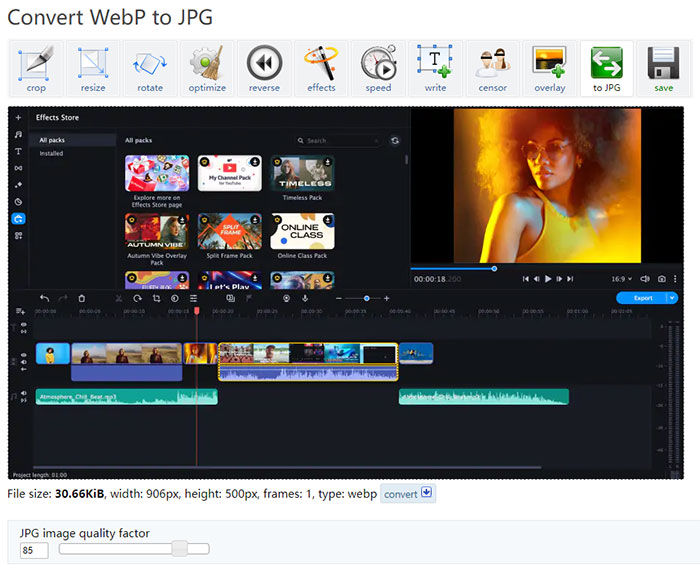Open the more tools grid icon in sidebar
The image size is (700, 570).
[x=18, y=236]
